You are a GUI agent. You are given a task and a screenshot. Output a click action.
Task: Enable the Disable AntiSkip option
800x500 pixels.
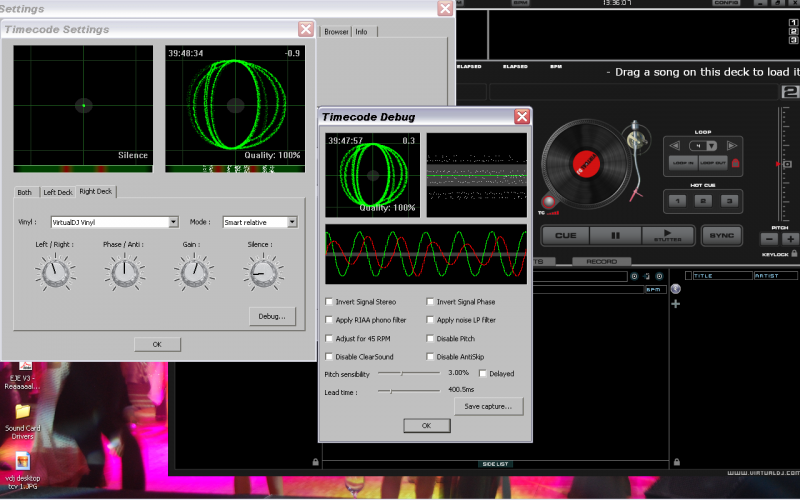pyautogui.click(x=430, y=357)
